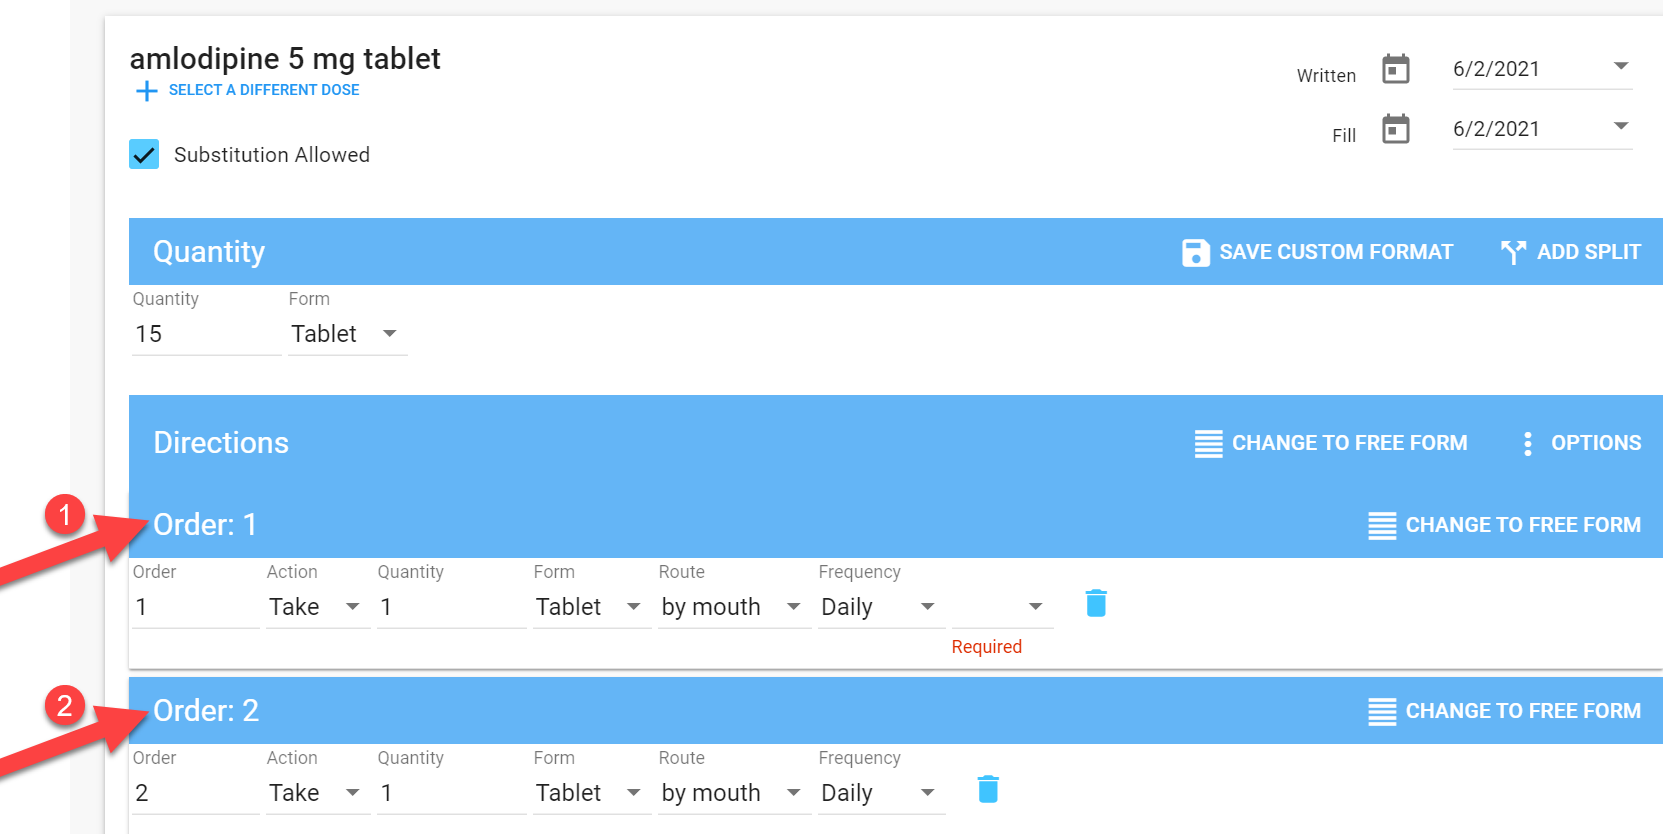Click Change to Free Form in Directions header
Image resolution: width=1663 pixels, height=834 pixels.
point(1331,443)
